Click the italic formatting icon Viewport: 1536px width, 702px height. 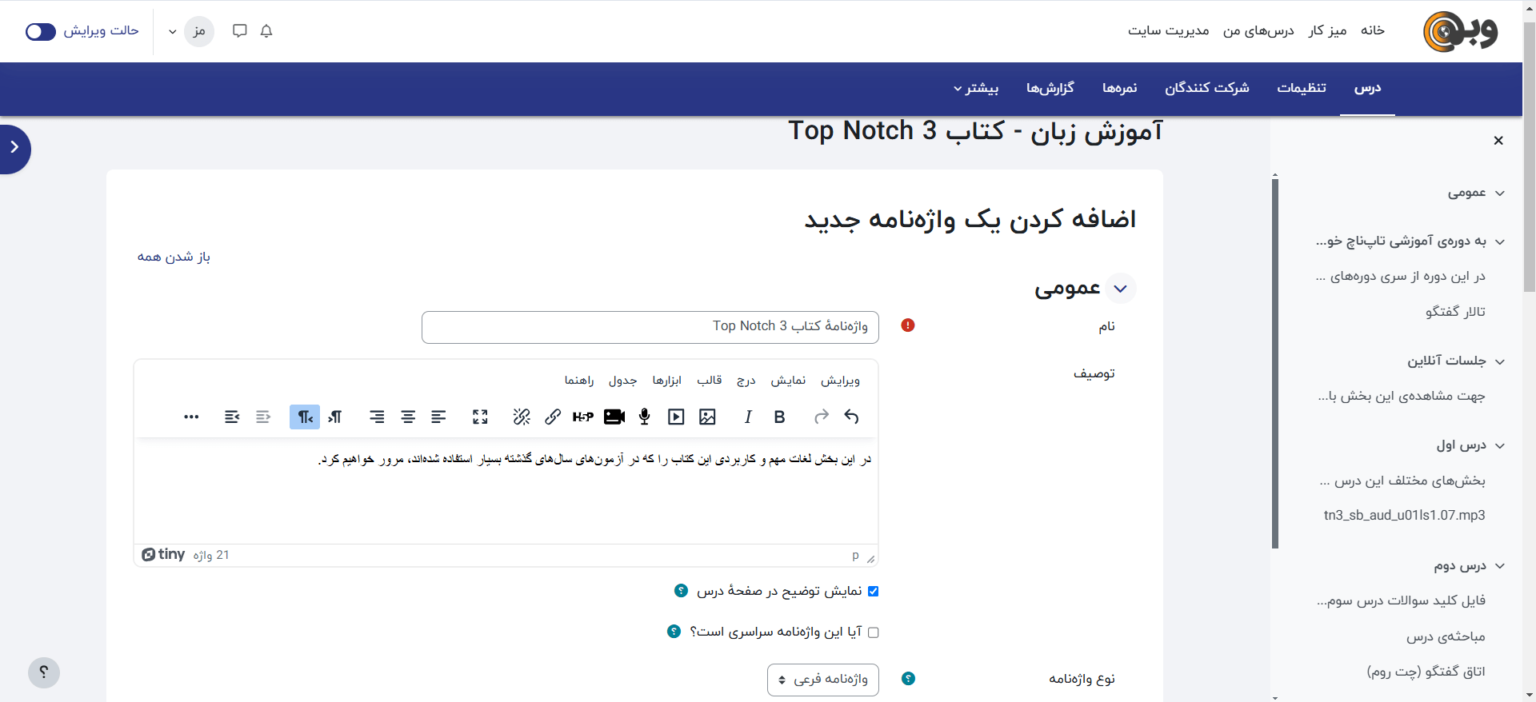pos(747,417)
